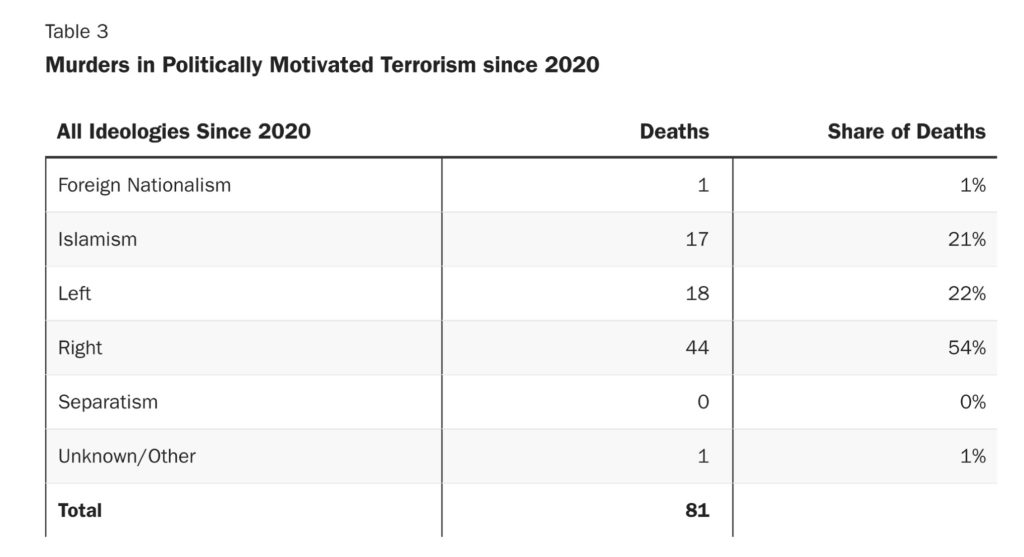Select the Islamism deaths value 17
Screen dimensions: 1024x557
coord(697,239)
